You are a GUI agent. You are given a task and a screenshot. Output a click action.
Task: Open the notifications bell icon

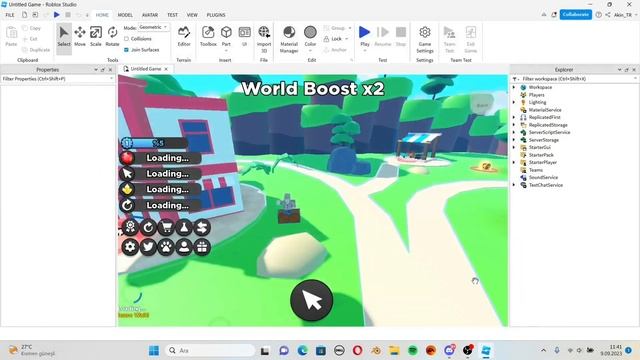pos(554,15)
